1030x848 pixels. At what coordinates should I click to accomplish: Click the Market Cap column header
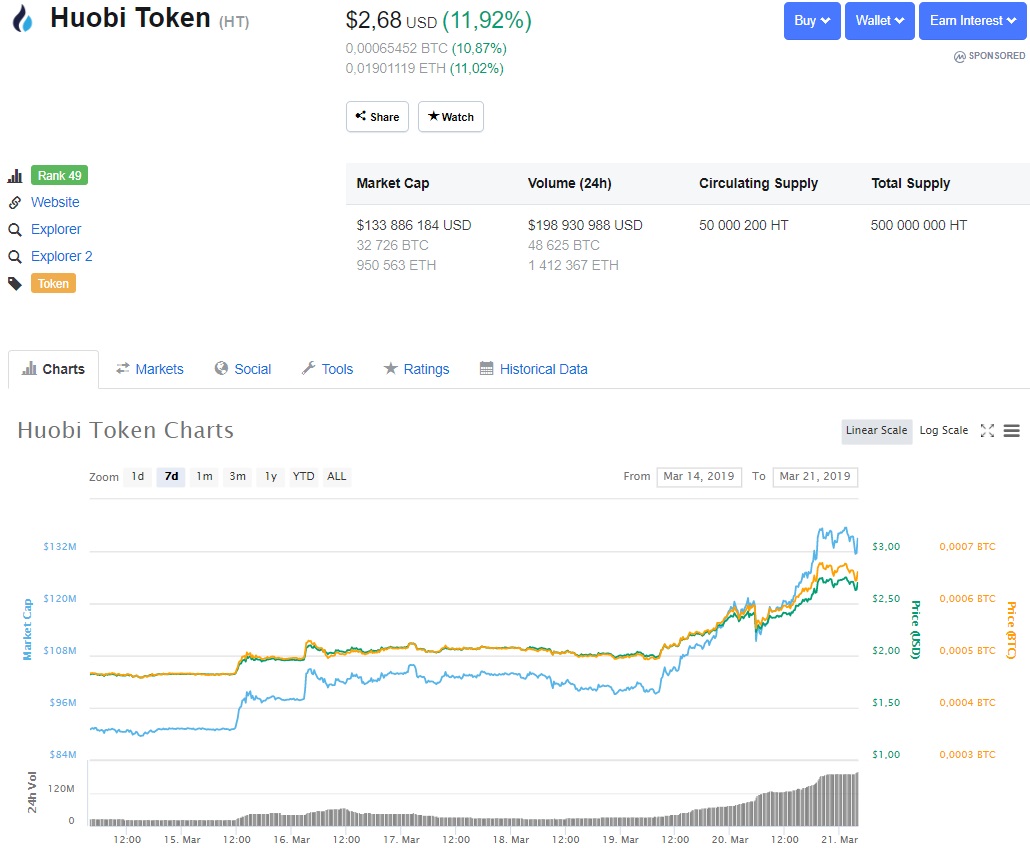[393, 183]
